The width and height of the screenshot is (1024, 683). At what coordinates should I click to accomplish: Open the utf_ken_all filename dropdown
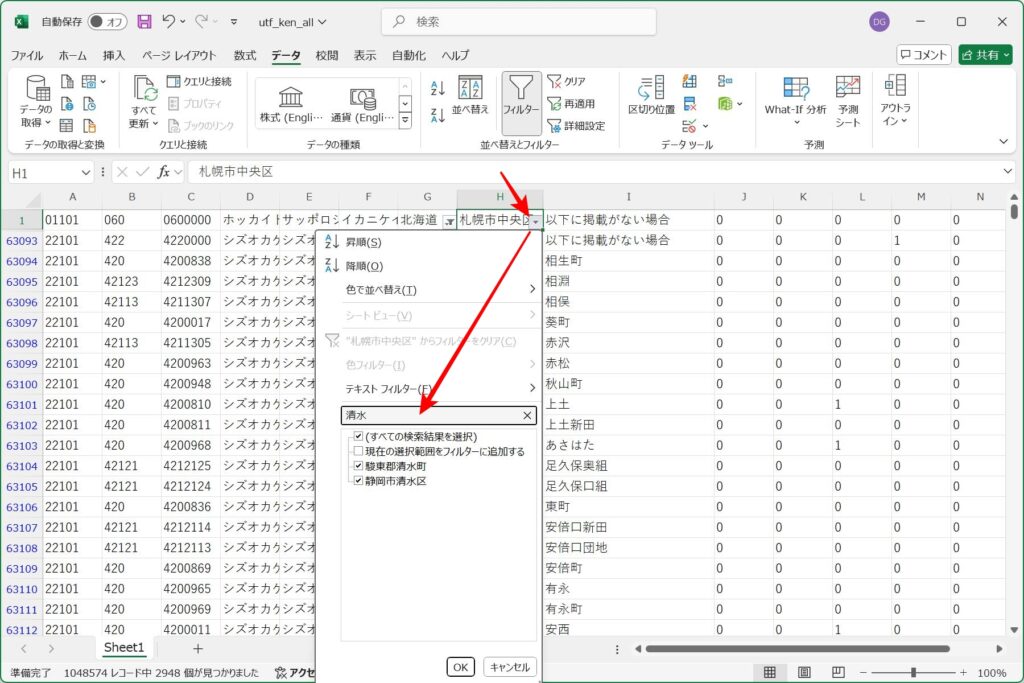(x=321, y=22)
